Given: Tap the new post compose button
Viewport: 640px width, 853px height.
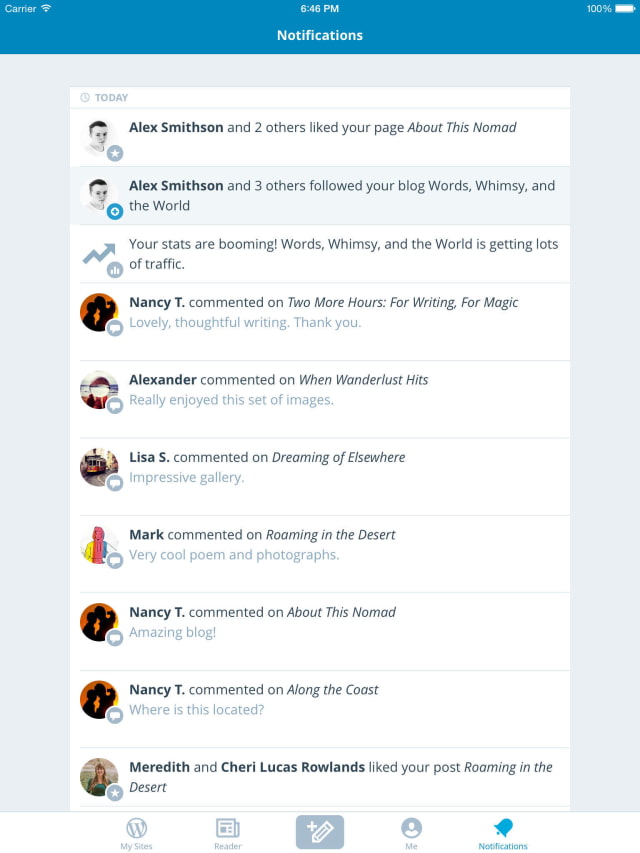Looking at the screenshot, I should 320,831.
